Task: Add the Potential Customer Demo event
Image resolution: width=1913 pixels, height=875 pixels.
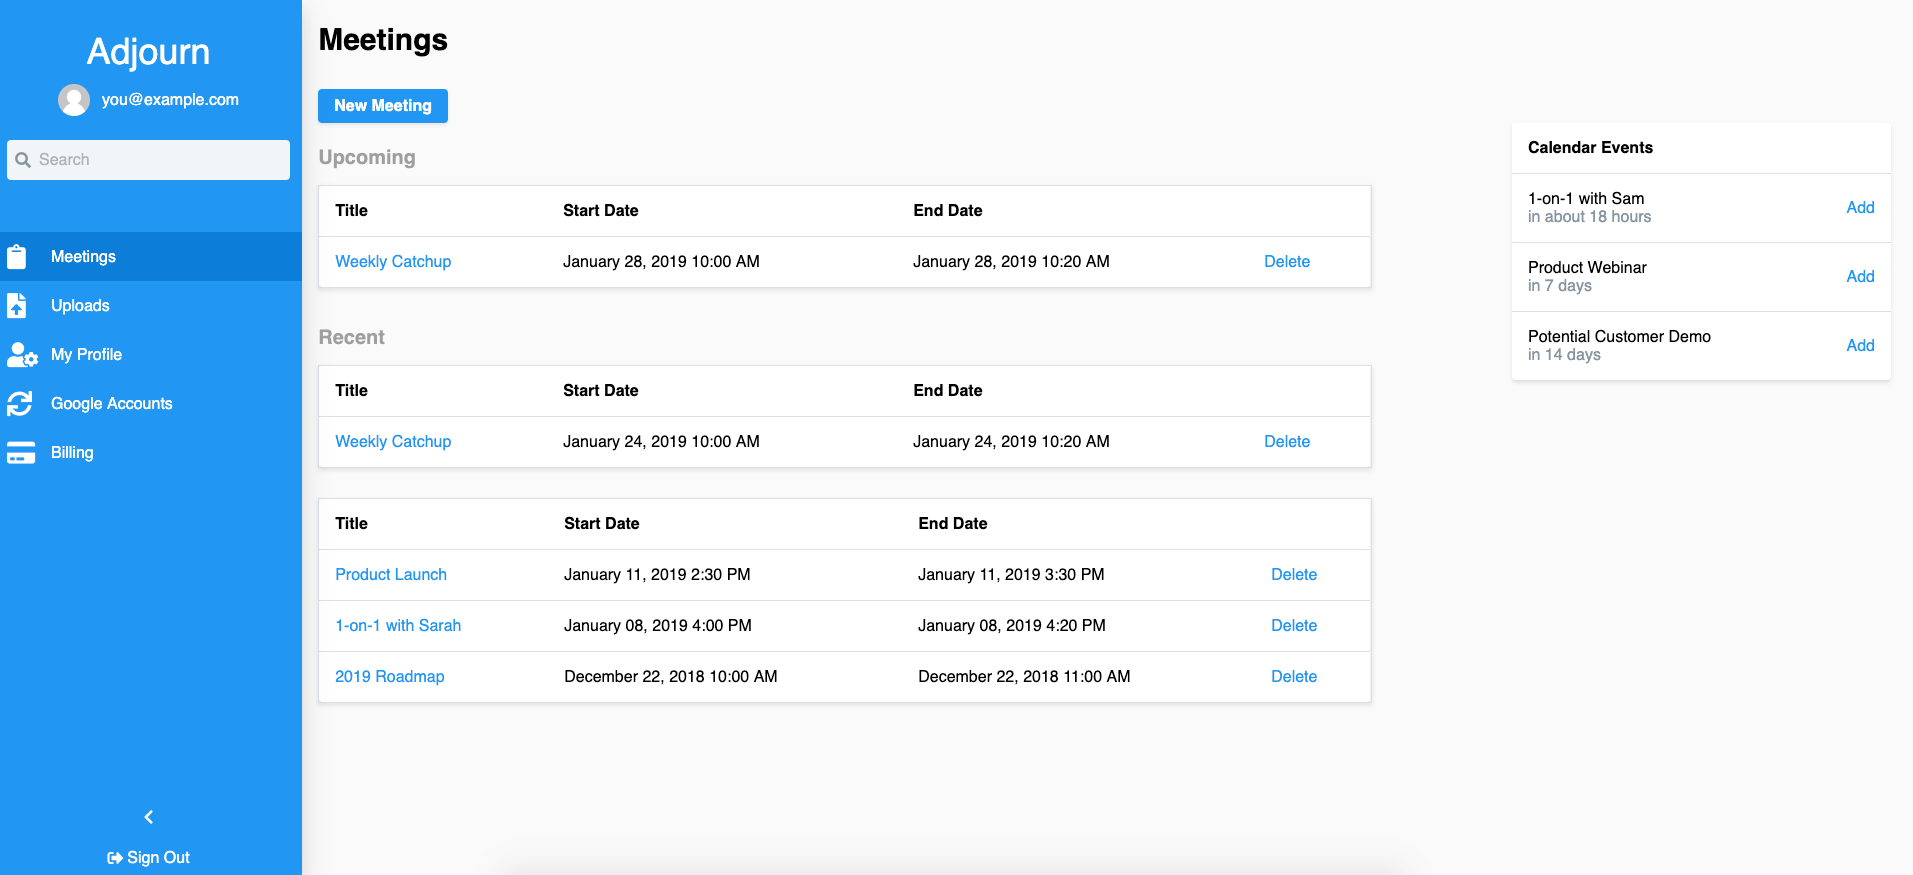Action: click(1860, 346)
